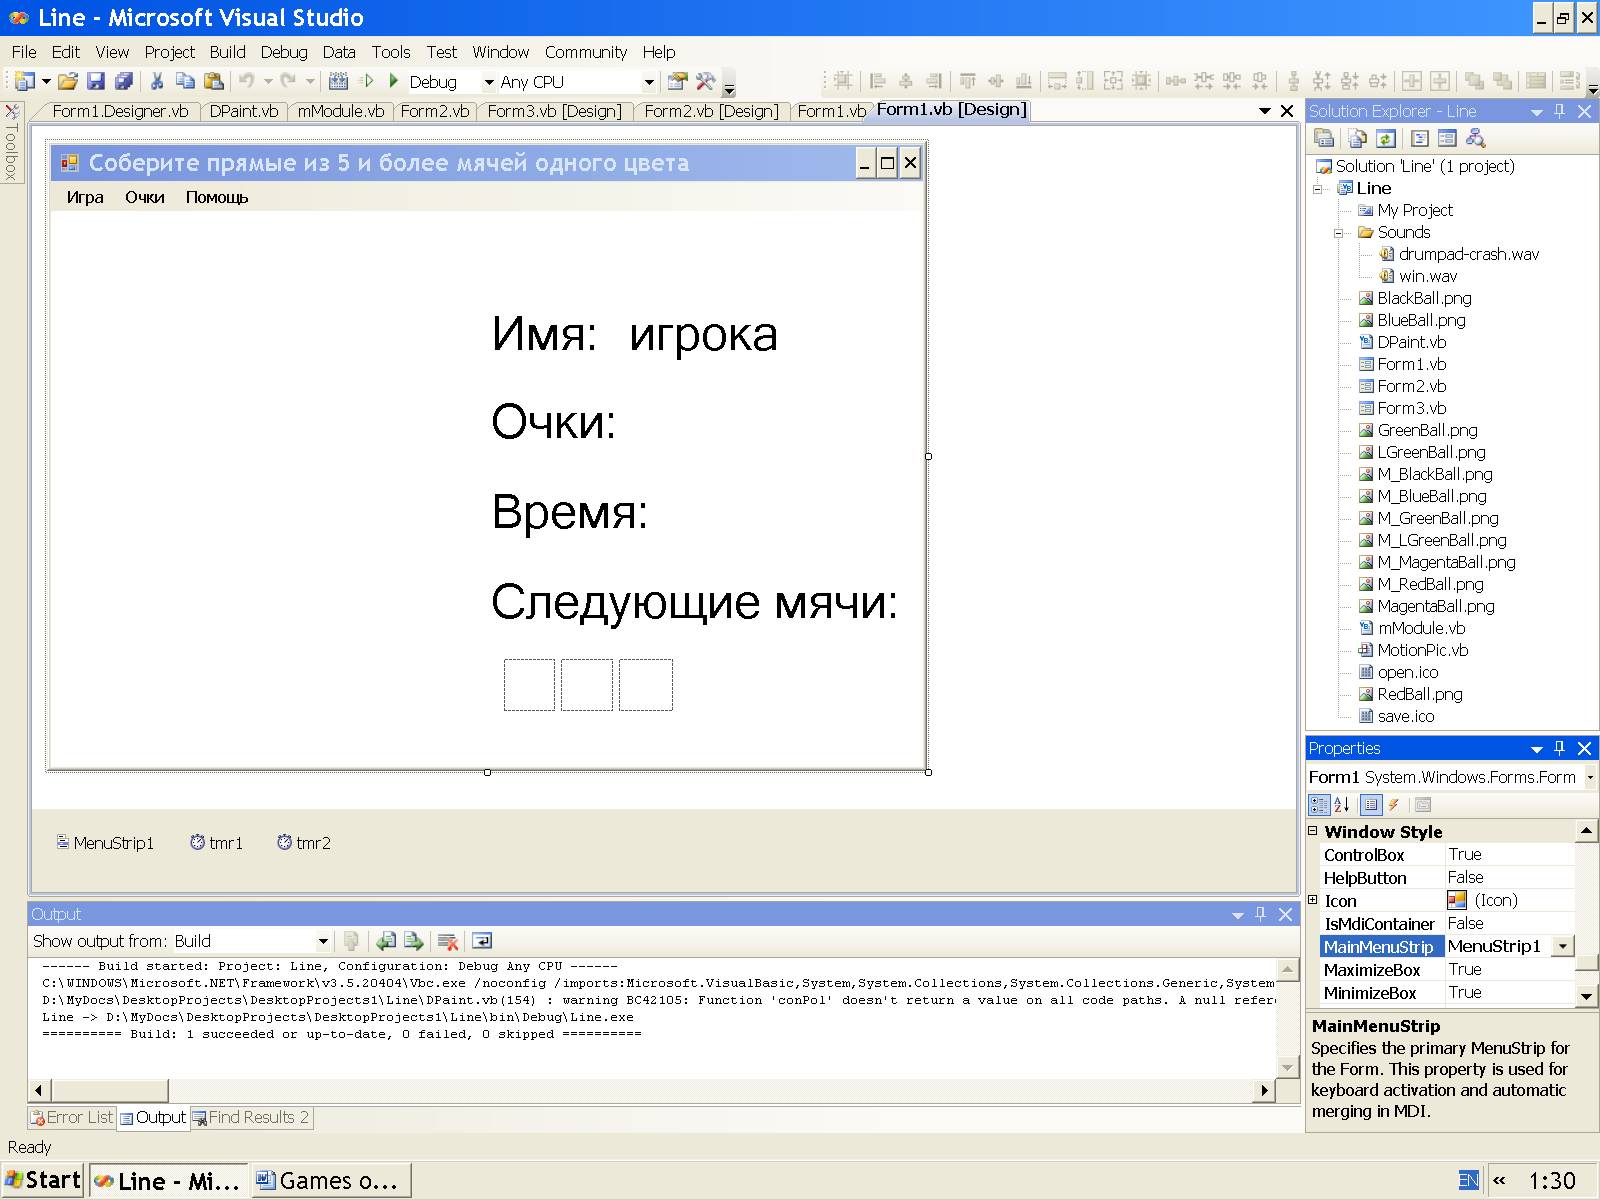Switch Properties to Categorized view
1600x1200 pixels.
pos(1319,805)
